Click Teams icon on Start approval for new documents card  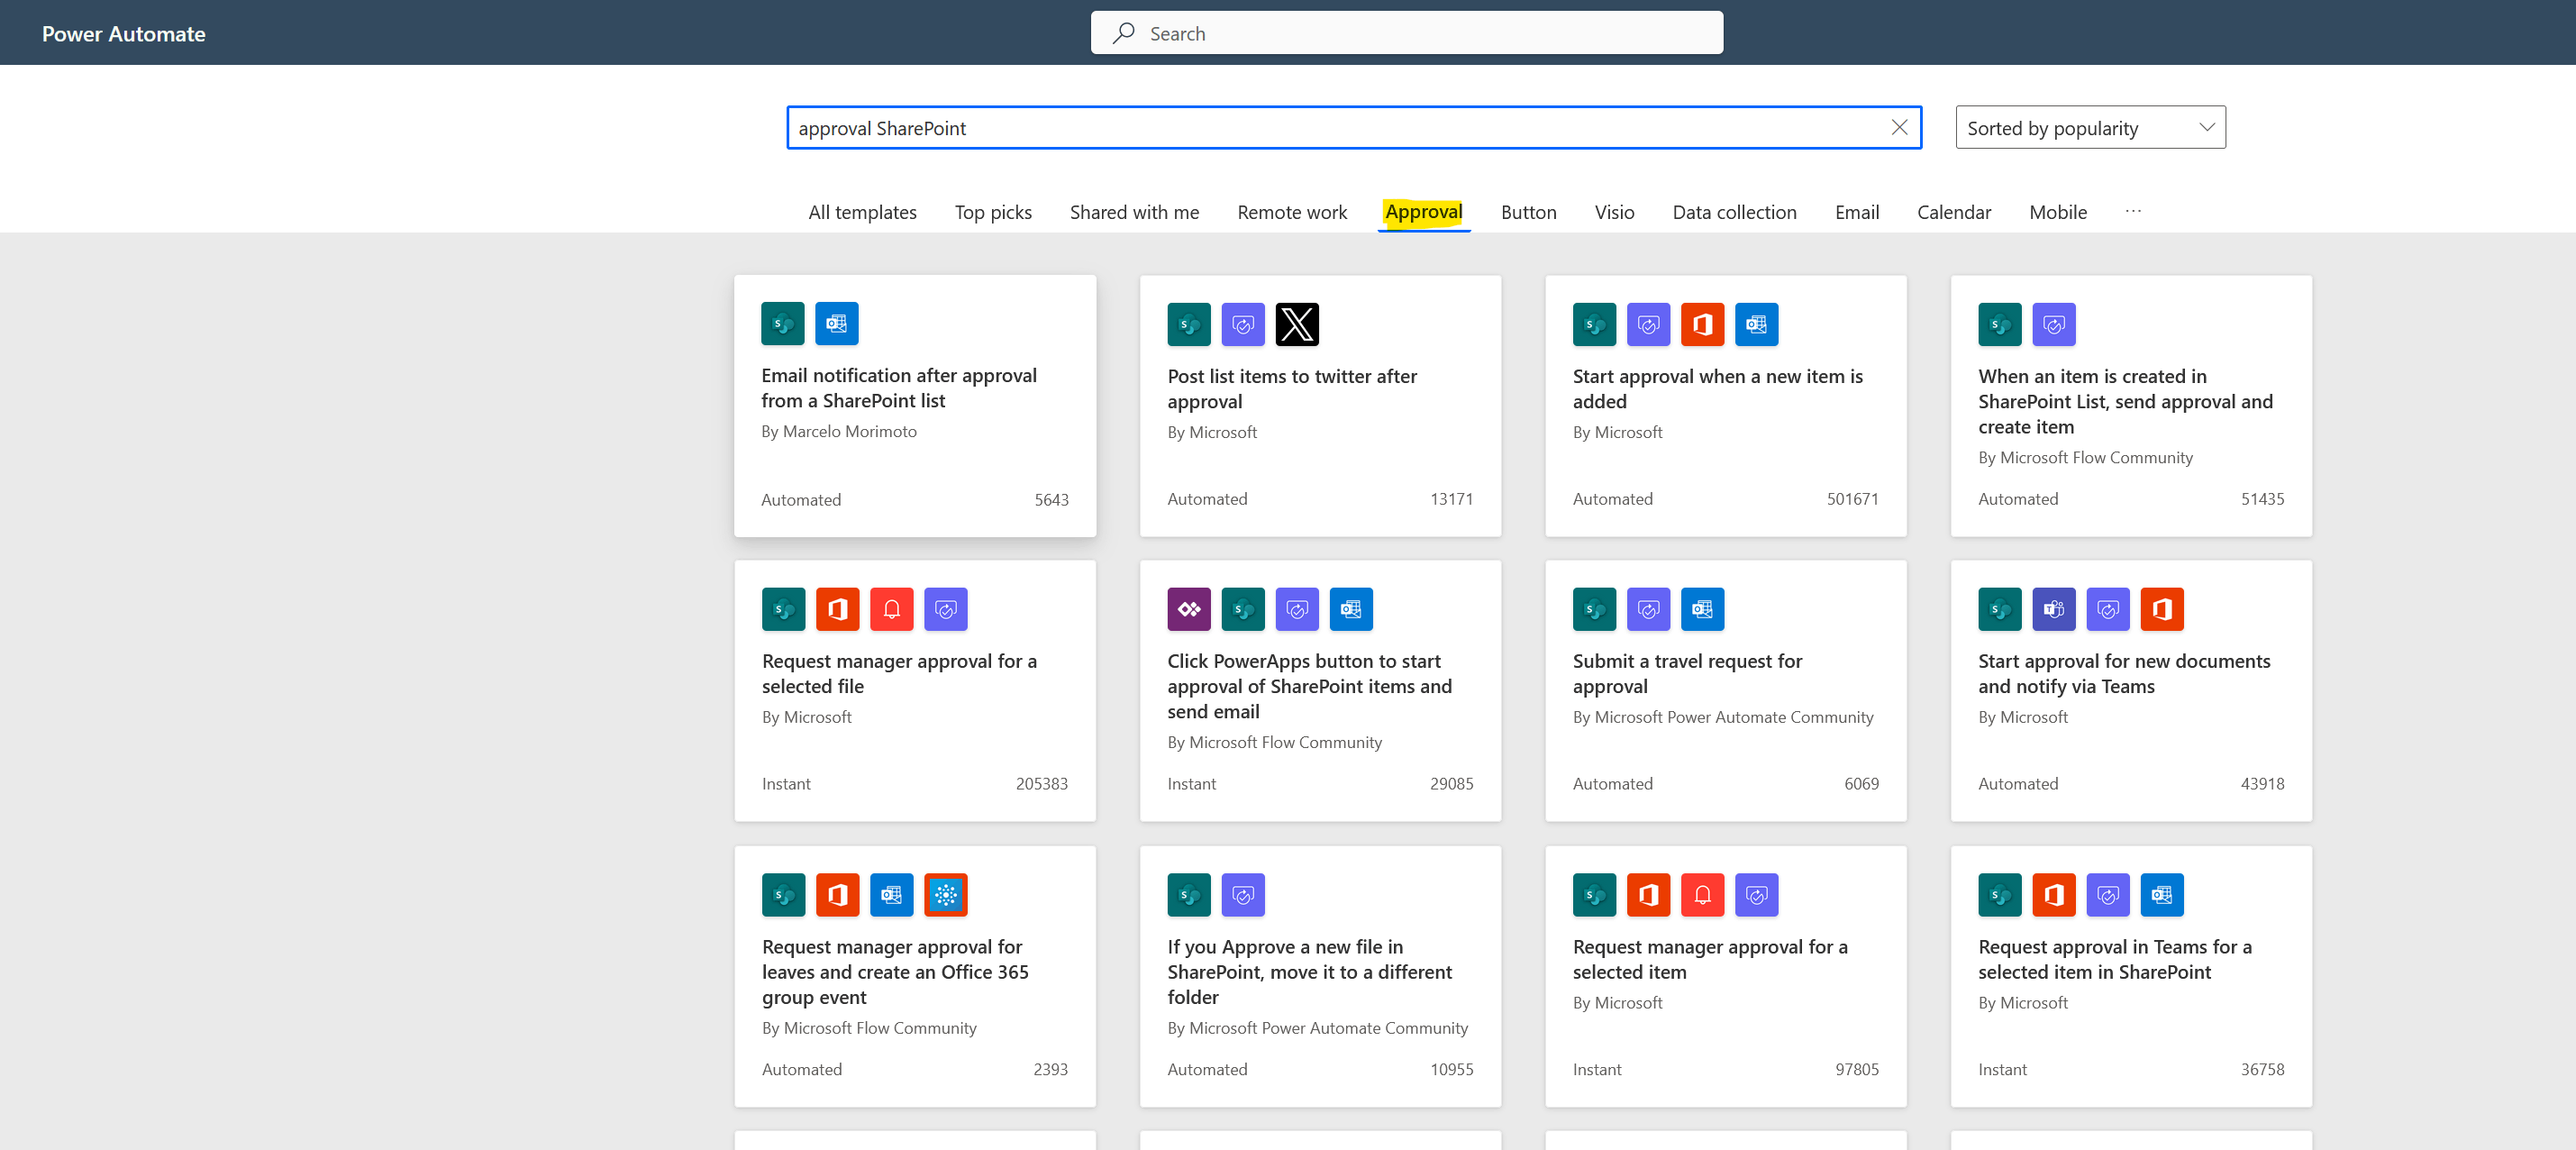[x=2054, y=609]
